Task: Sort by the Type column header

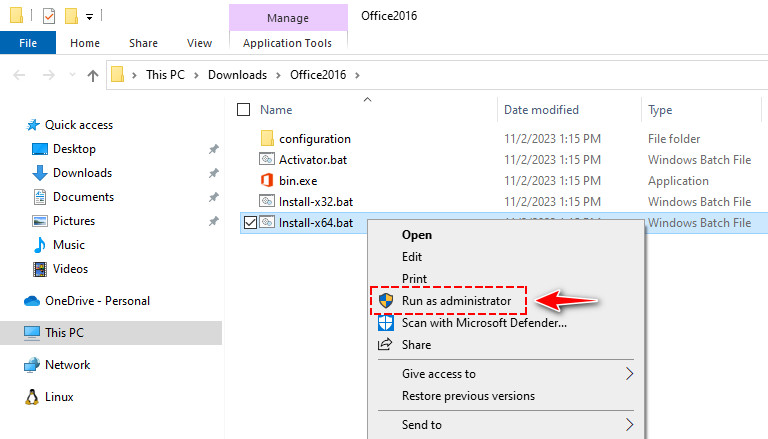Action: 660,110
